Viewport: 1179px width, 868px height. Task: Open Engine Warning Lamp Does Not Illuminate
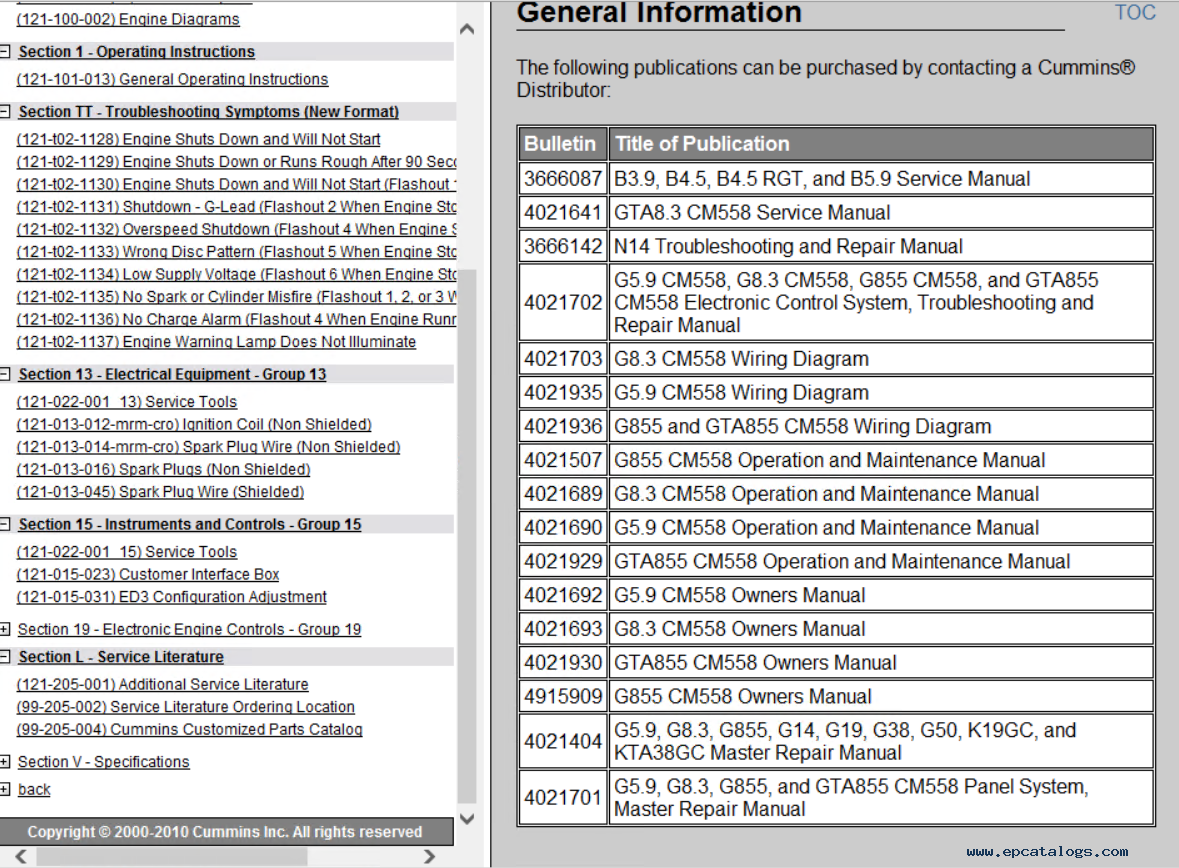coord(217,342)
